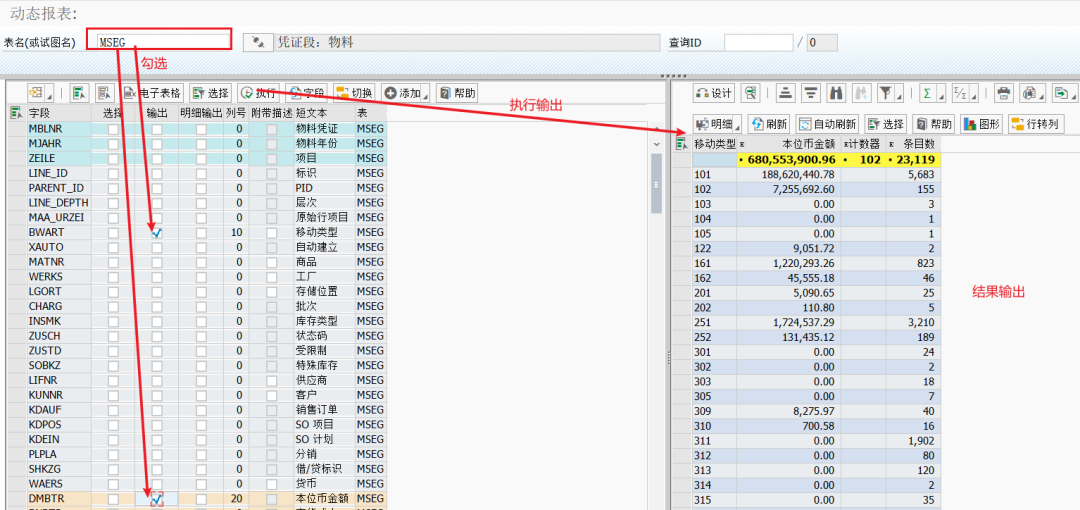Click the 切换 switch button

coord(353,93)
